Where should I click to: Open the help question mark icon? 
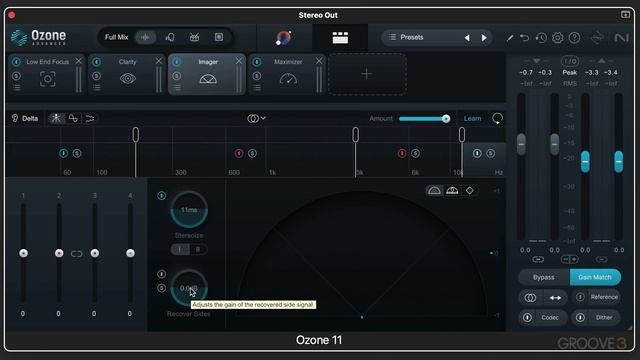click(574, 38)
